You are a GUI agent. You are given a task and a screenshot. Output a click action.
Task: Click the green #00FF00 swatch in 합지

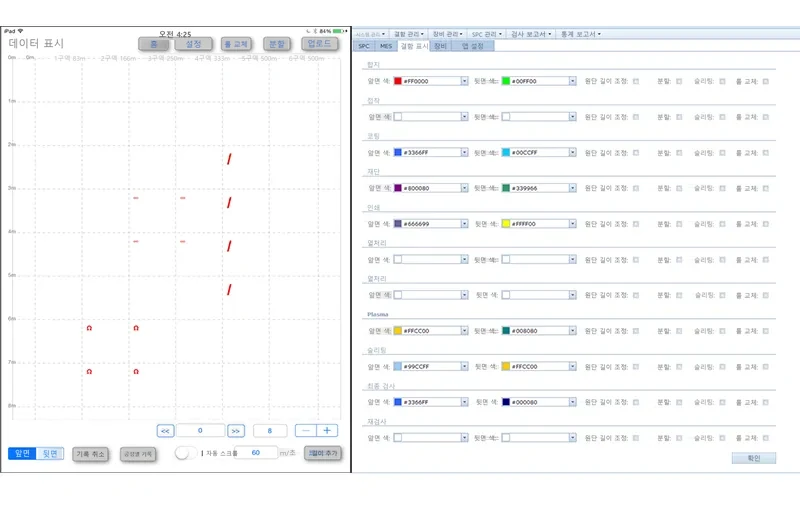click(x=506, y=81)
